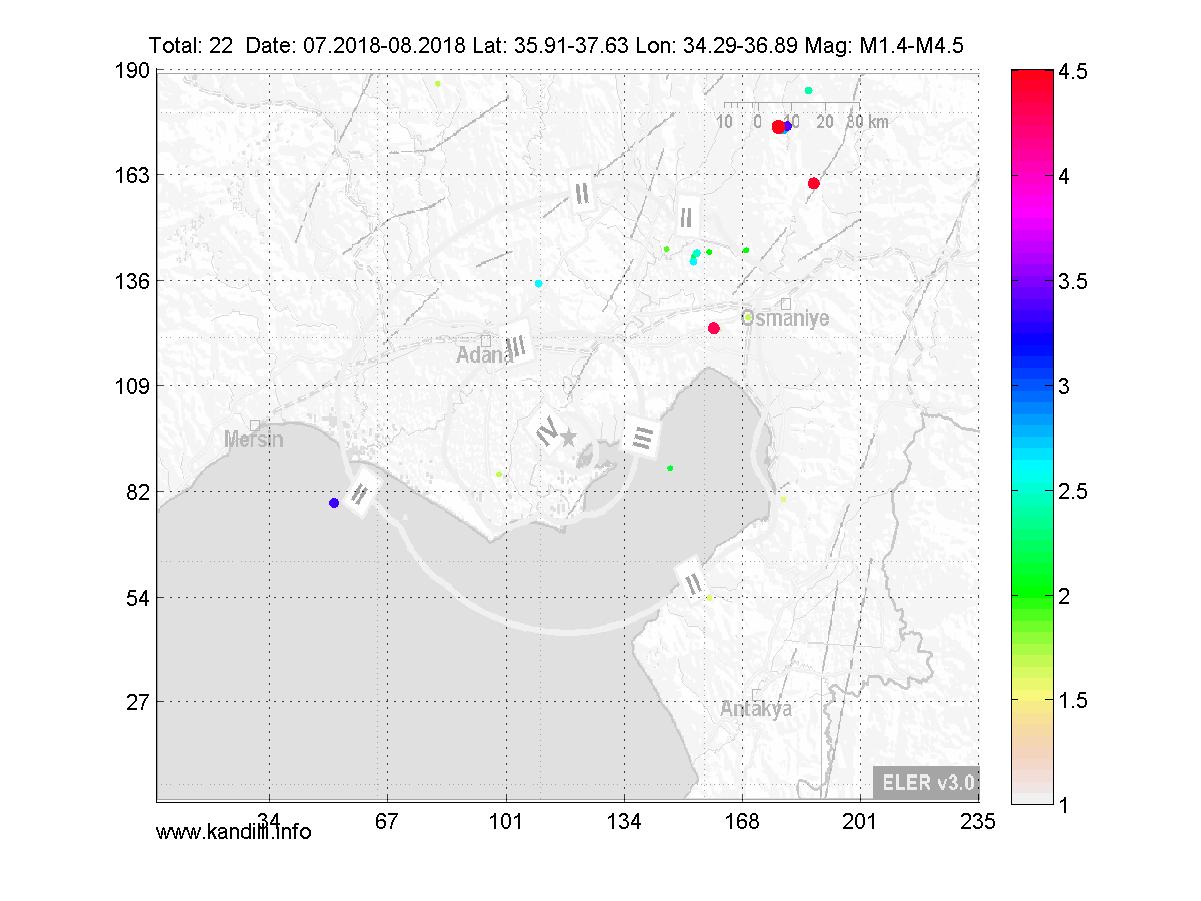Select the blue earthquake dot off Mersin coast
The image size is (1201, 901).
[334, 503]
